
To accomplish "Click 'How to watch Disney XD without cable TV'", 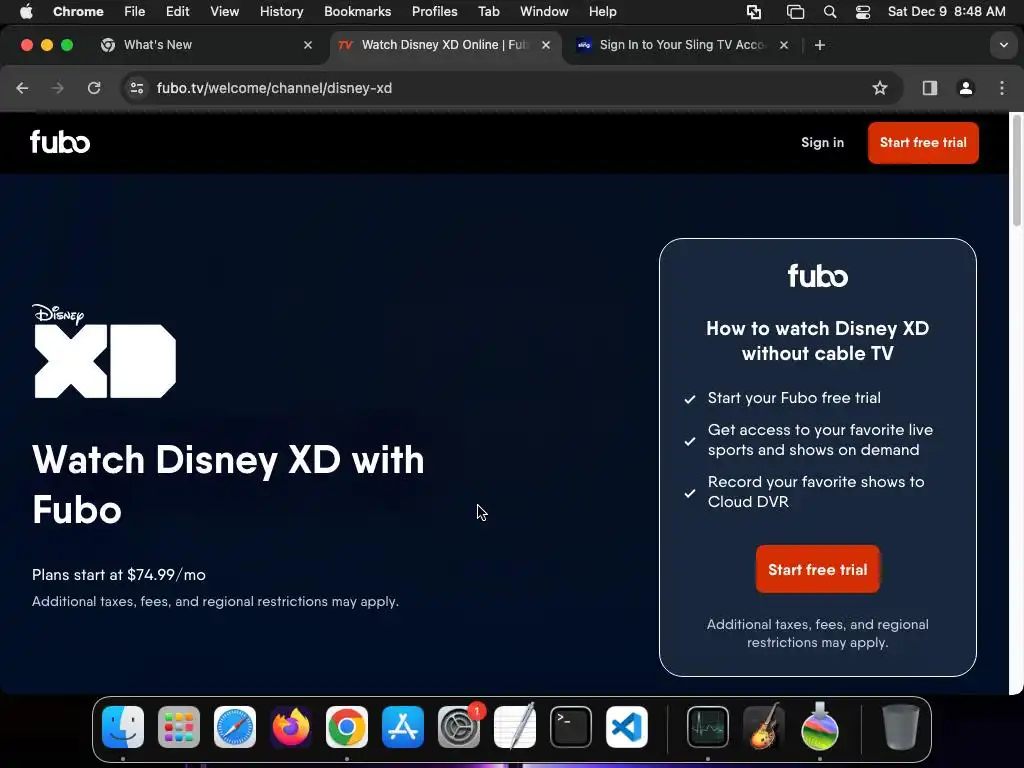I will pos(818,341).
